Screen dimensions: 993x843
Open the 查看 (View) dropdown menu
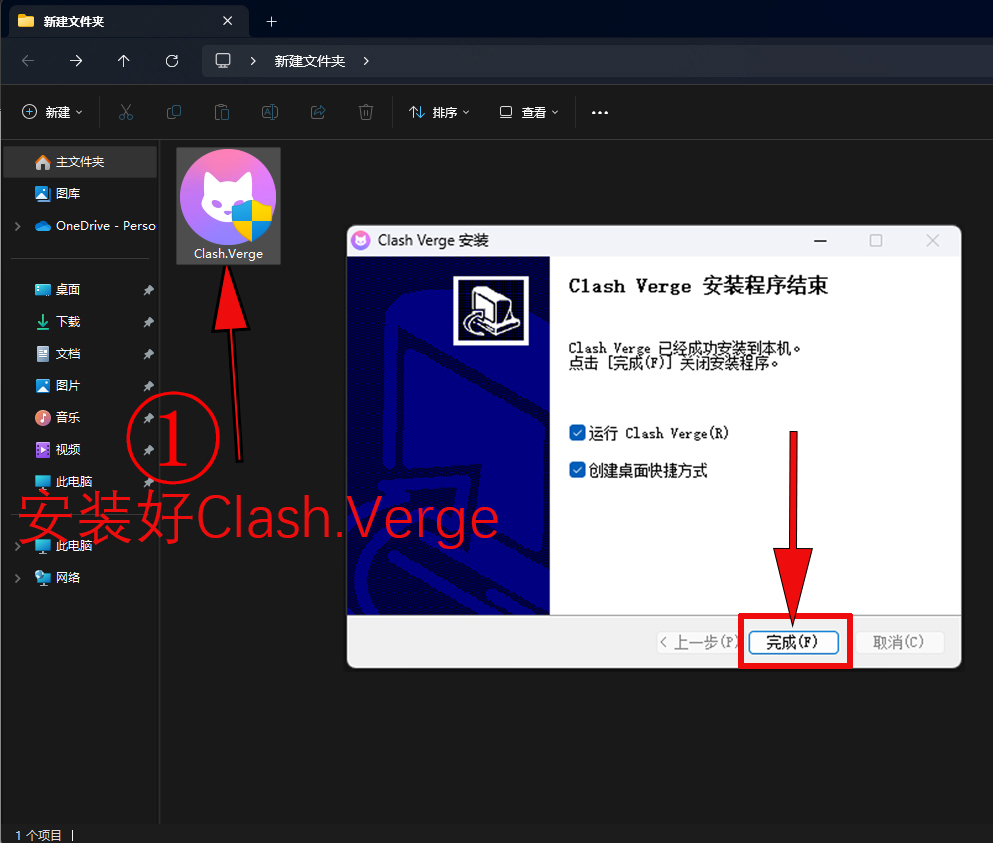click(x=529, y=113)
